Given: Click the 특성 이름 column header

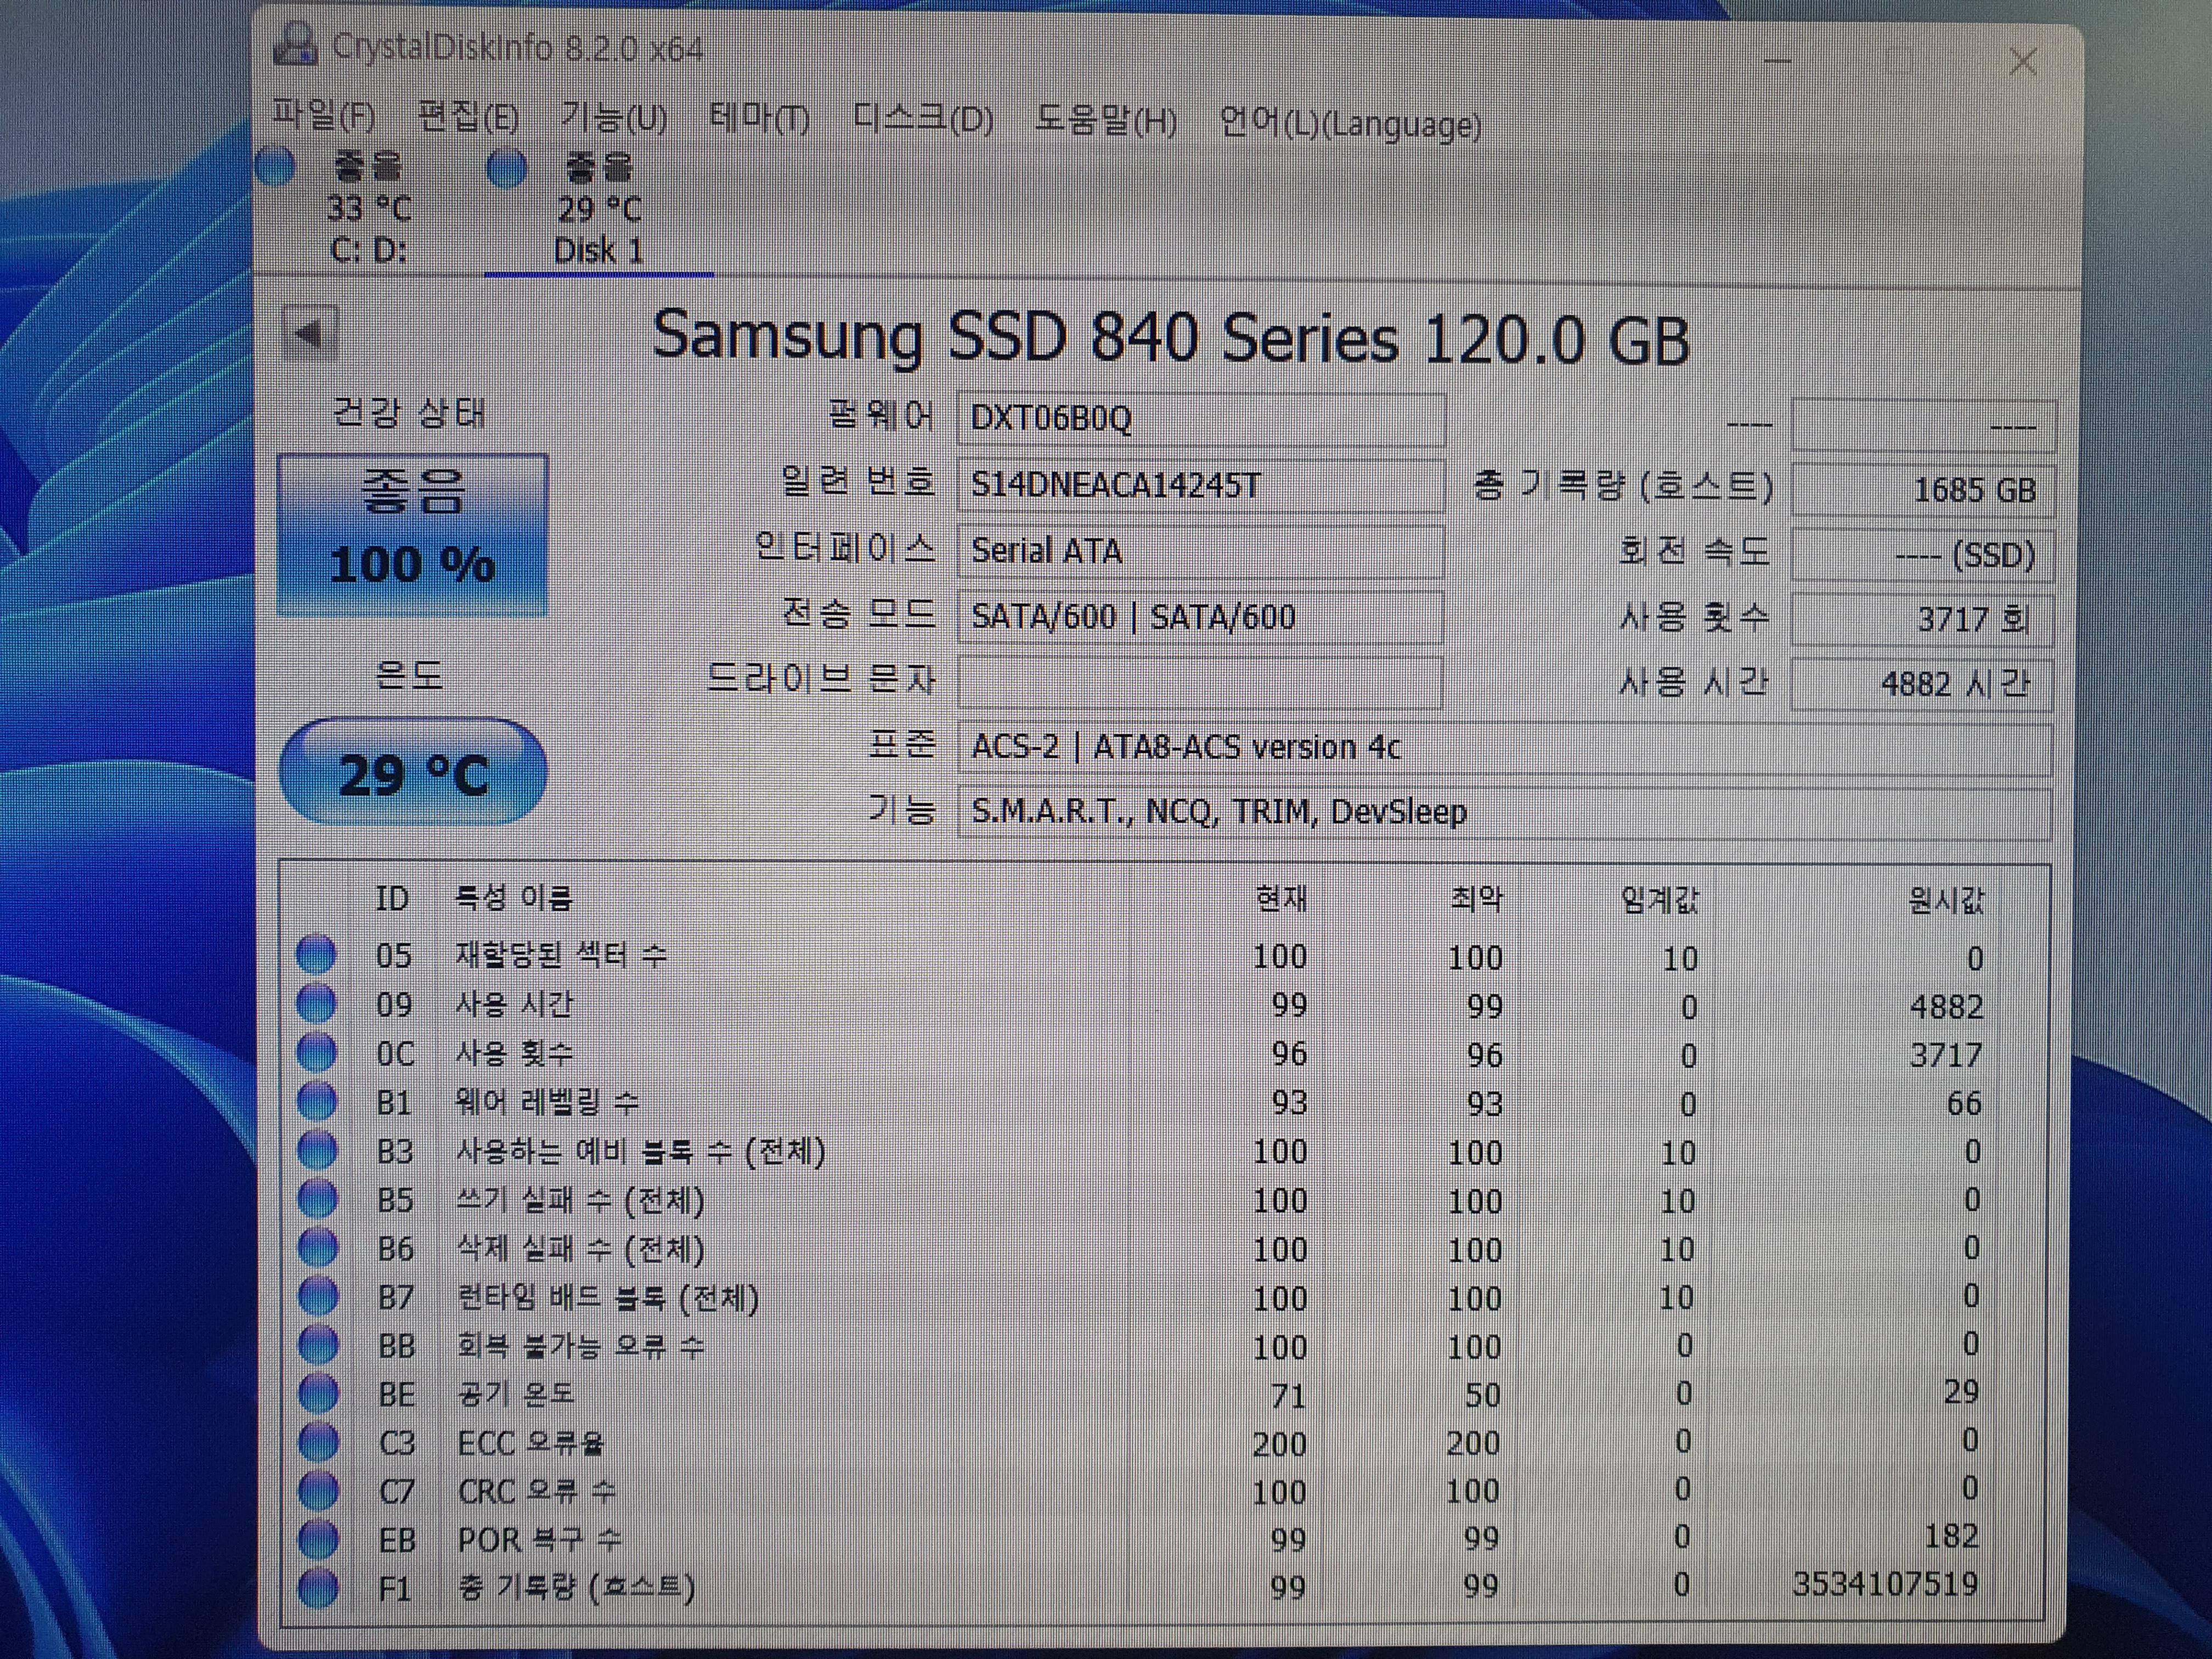Looking at the screenshot, I should (514, 898).
